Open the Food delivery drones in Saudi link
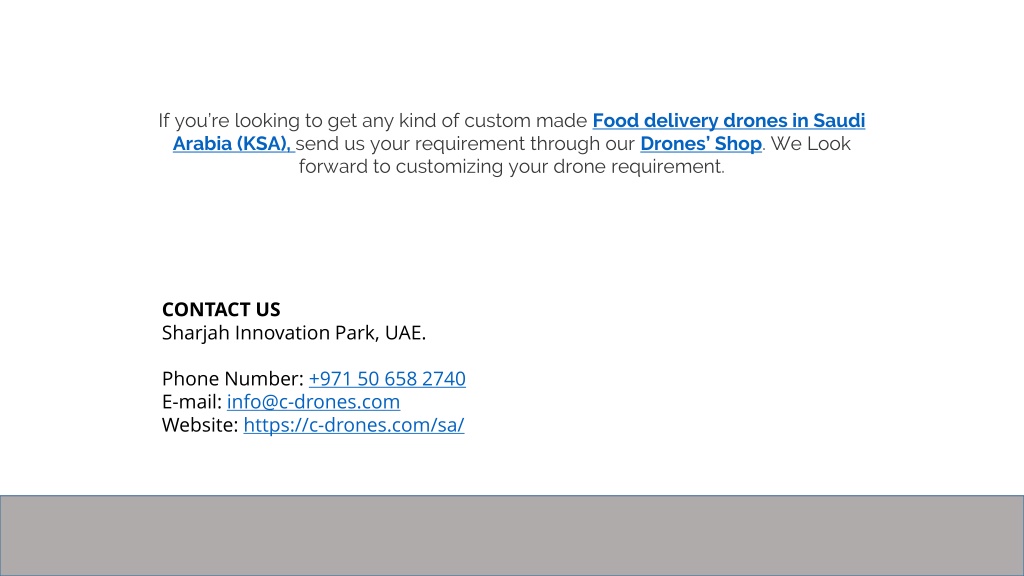The width and height of the screenshot is (1024, 576). (729, 121)
